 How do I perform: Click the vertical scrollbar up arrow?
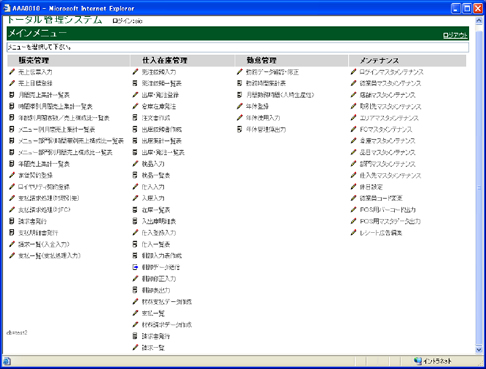tap(479, 21)
